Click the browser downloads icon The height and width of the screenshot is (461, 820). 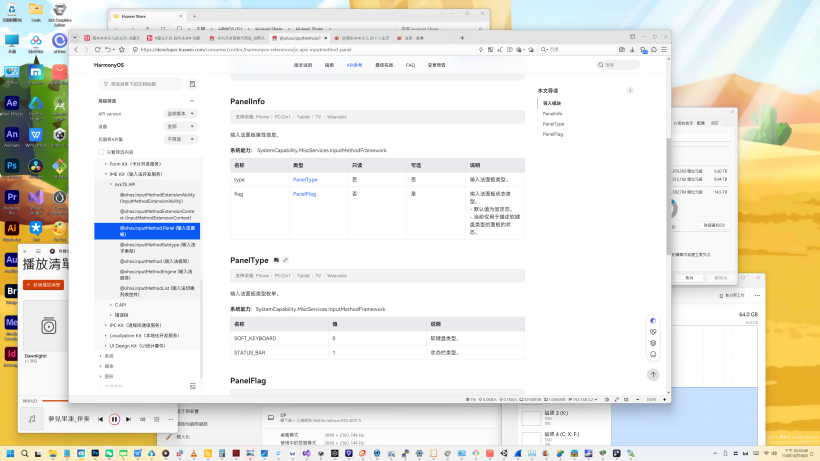(632, 49)
